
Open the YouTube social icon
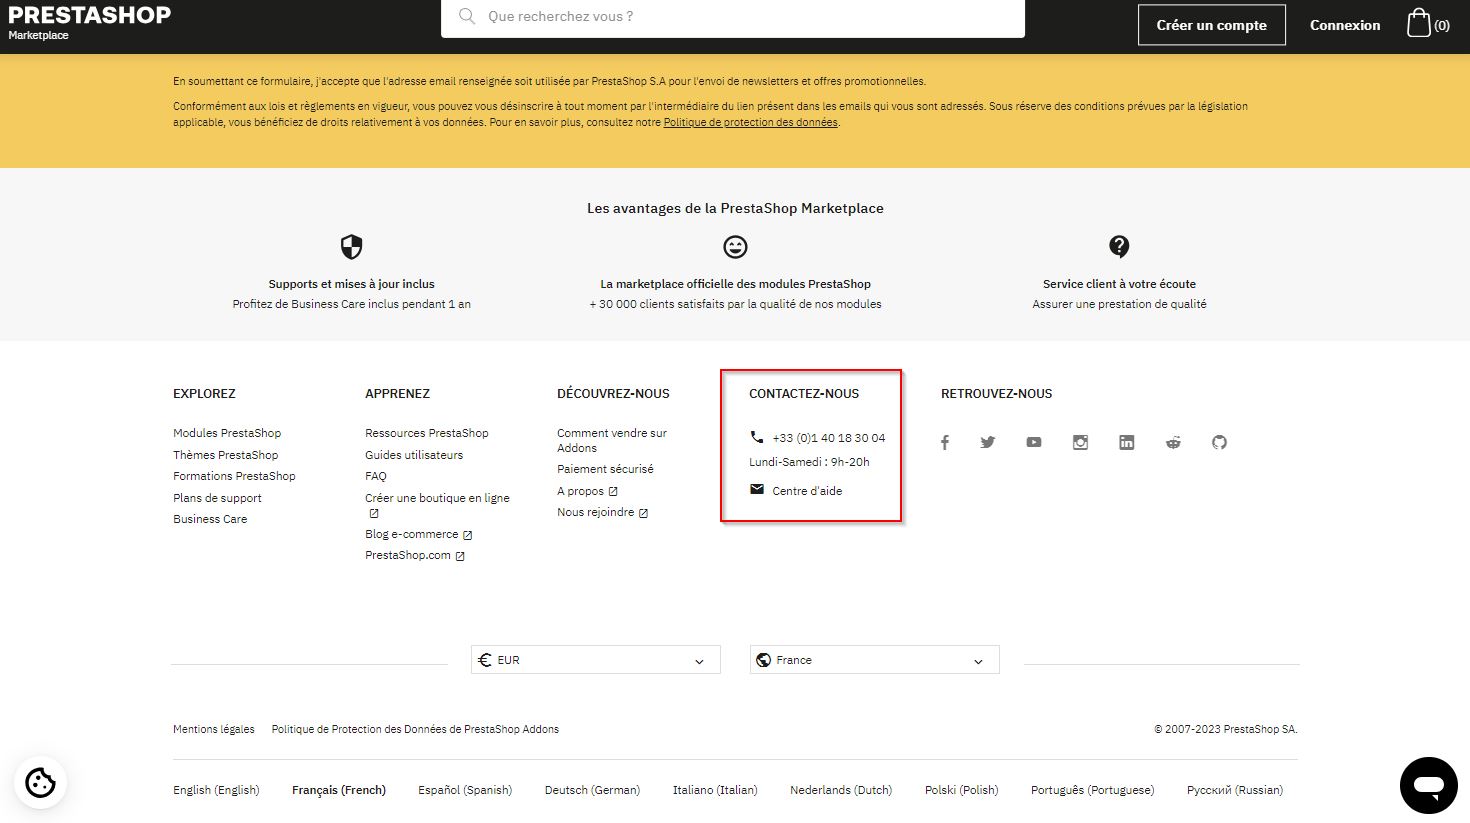1034,442
